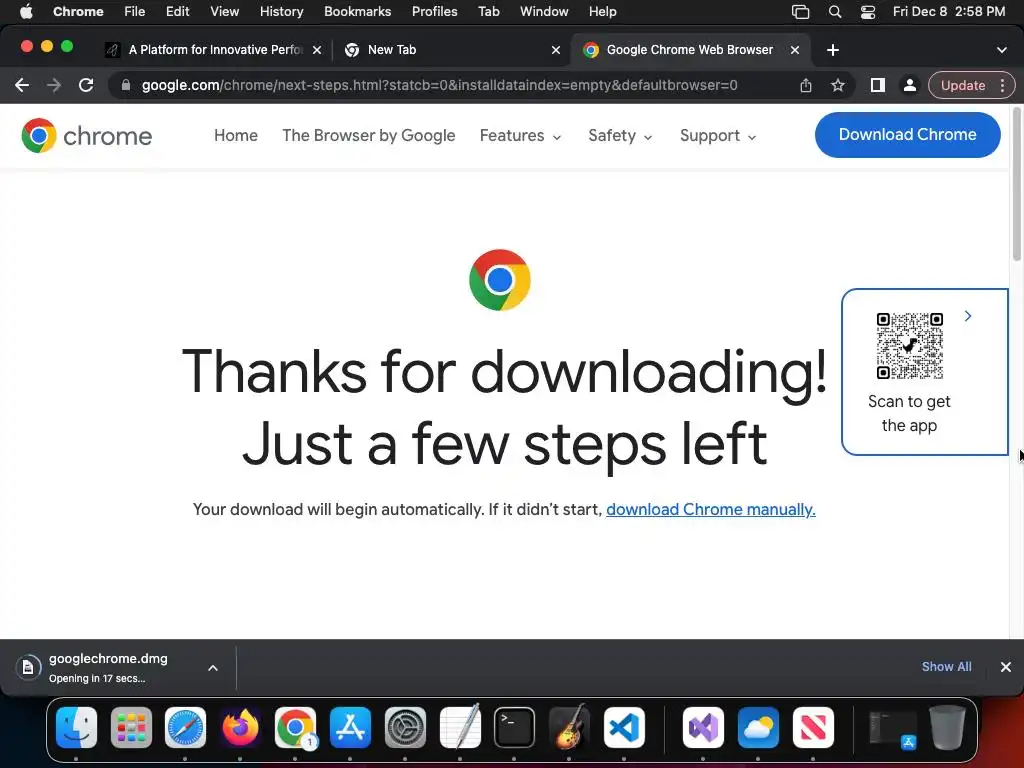Image resolution: width=1024 pixels, height=768 pixels.
Task: Reload the page with the refresh icon
Action: [x=86, y=85]
